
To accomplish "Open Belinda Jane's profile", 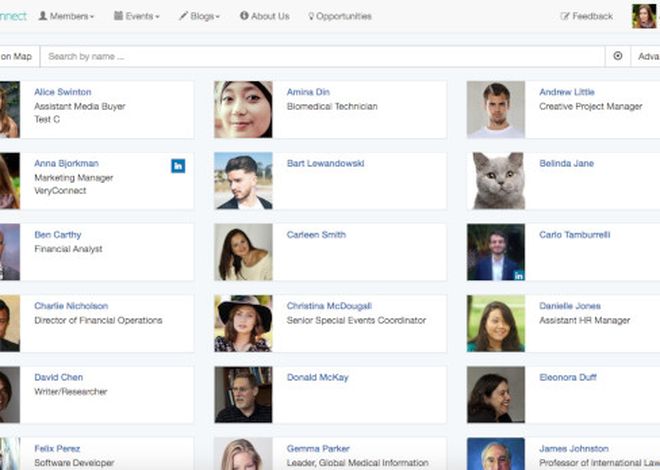I will click(x=567, y=163).
